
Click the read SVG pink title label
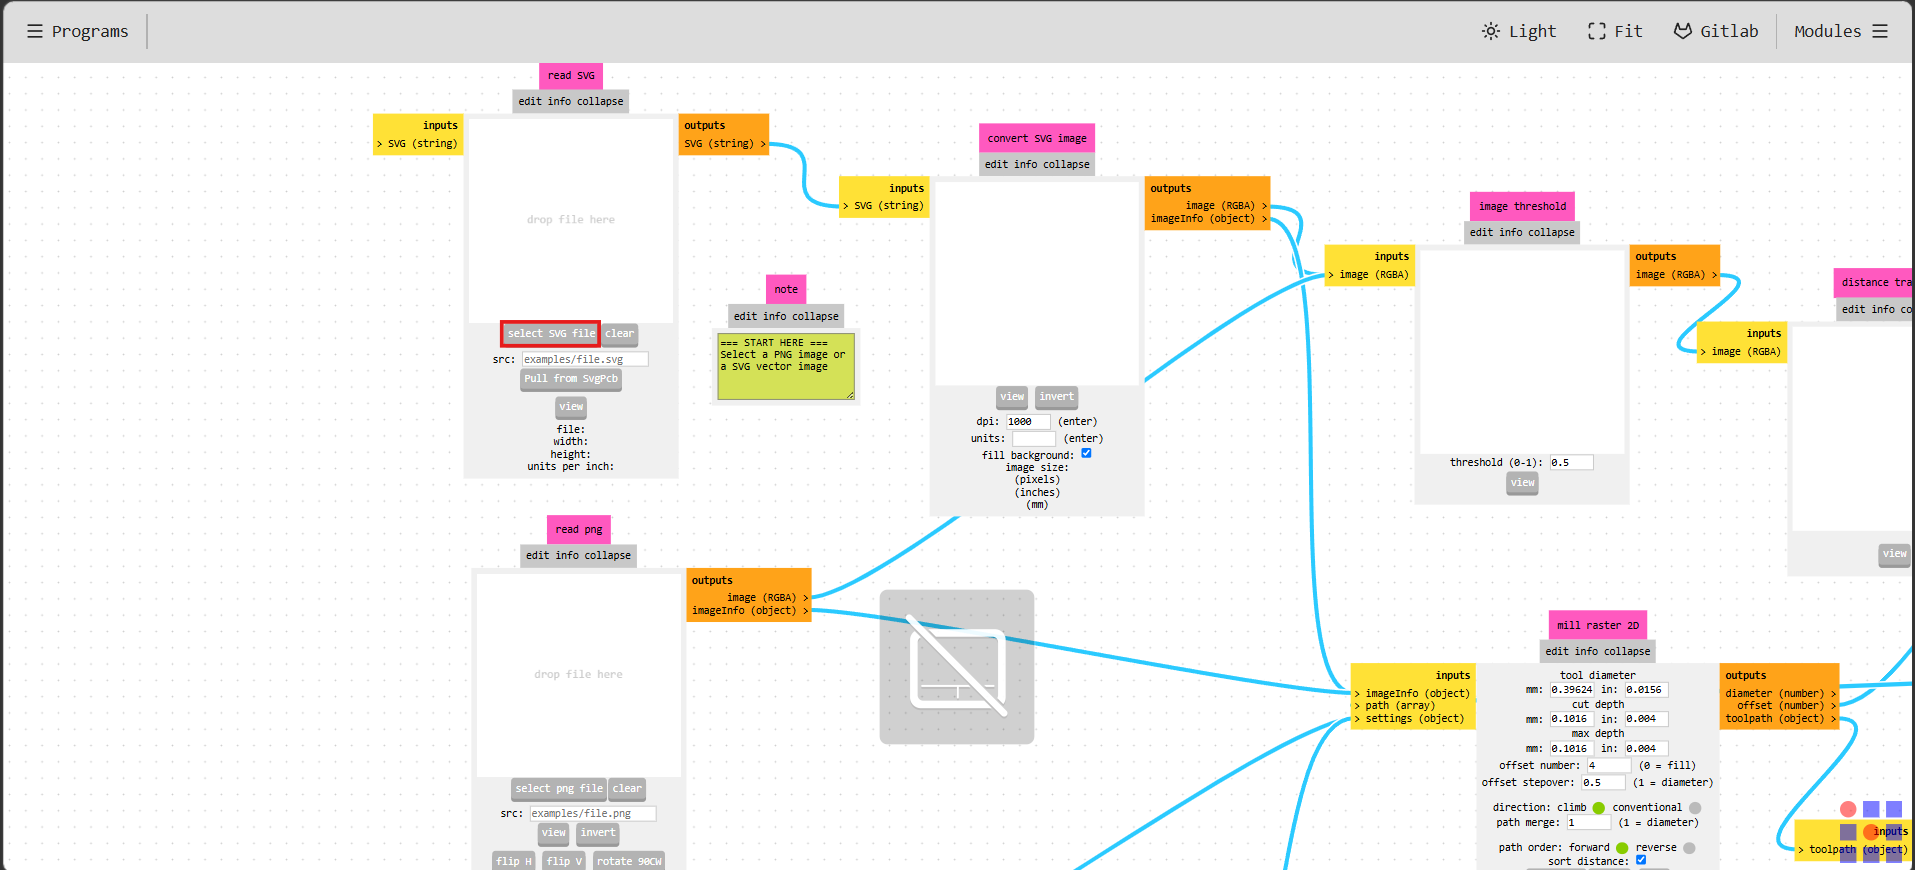click(x=571, y=76)
